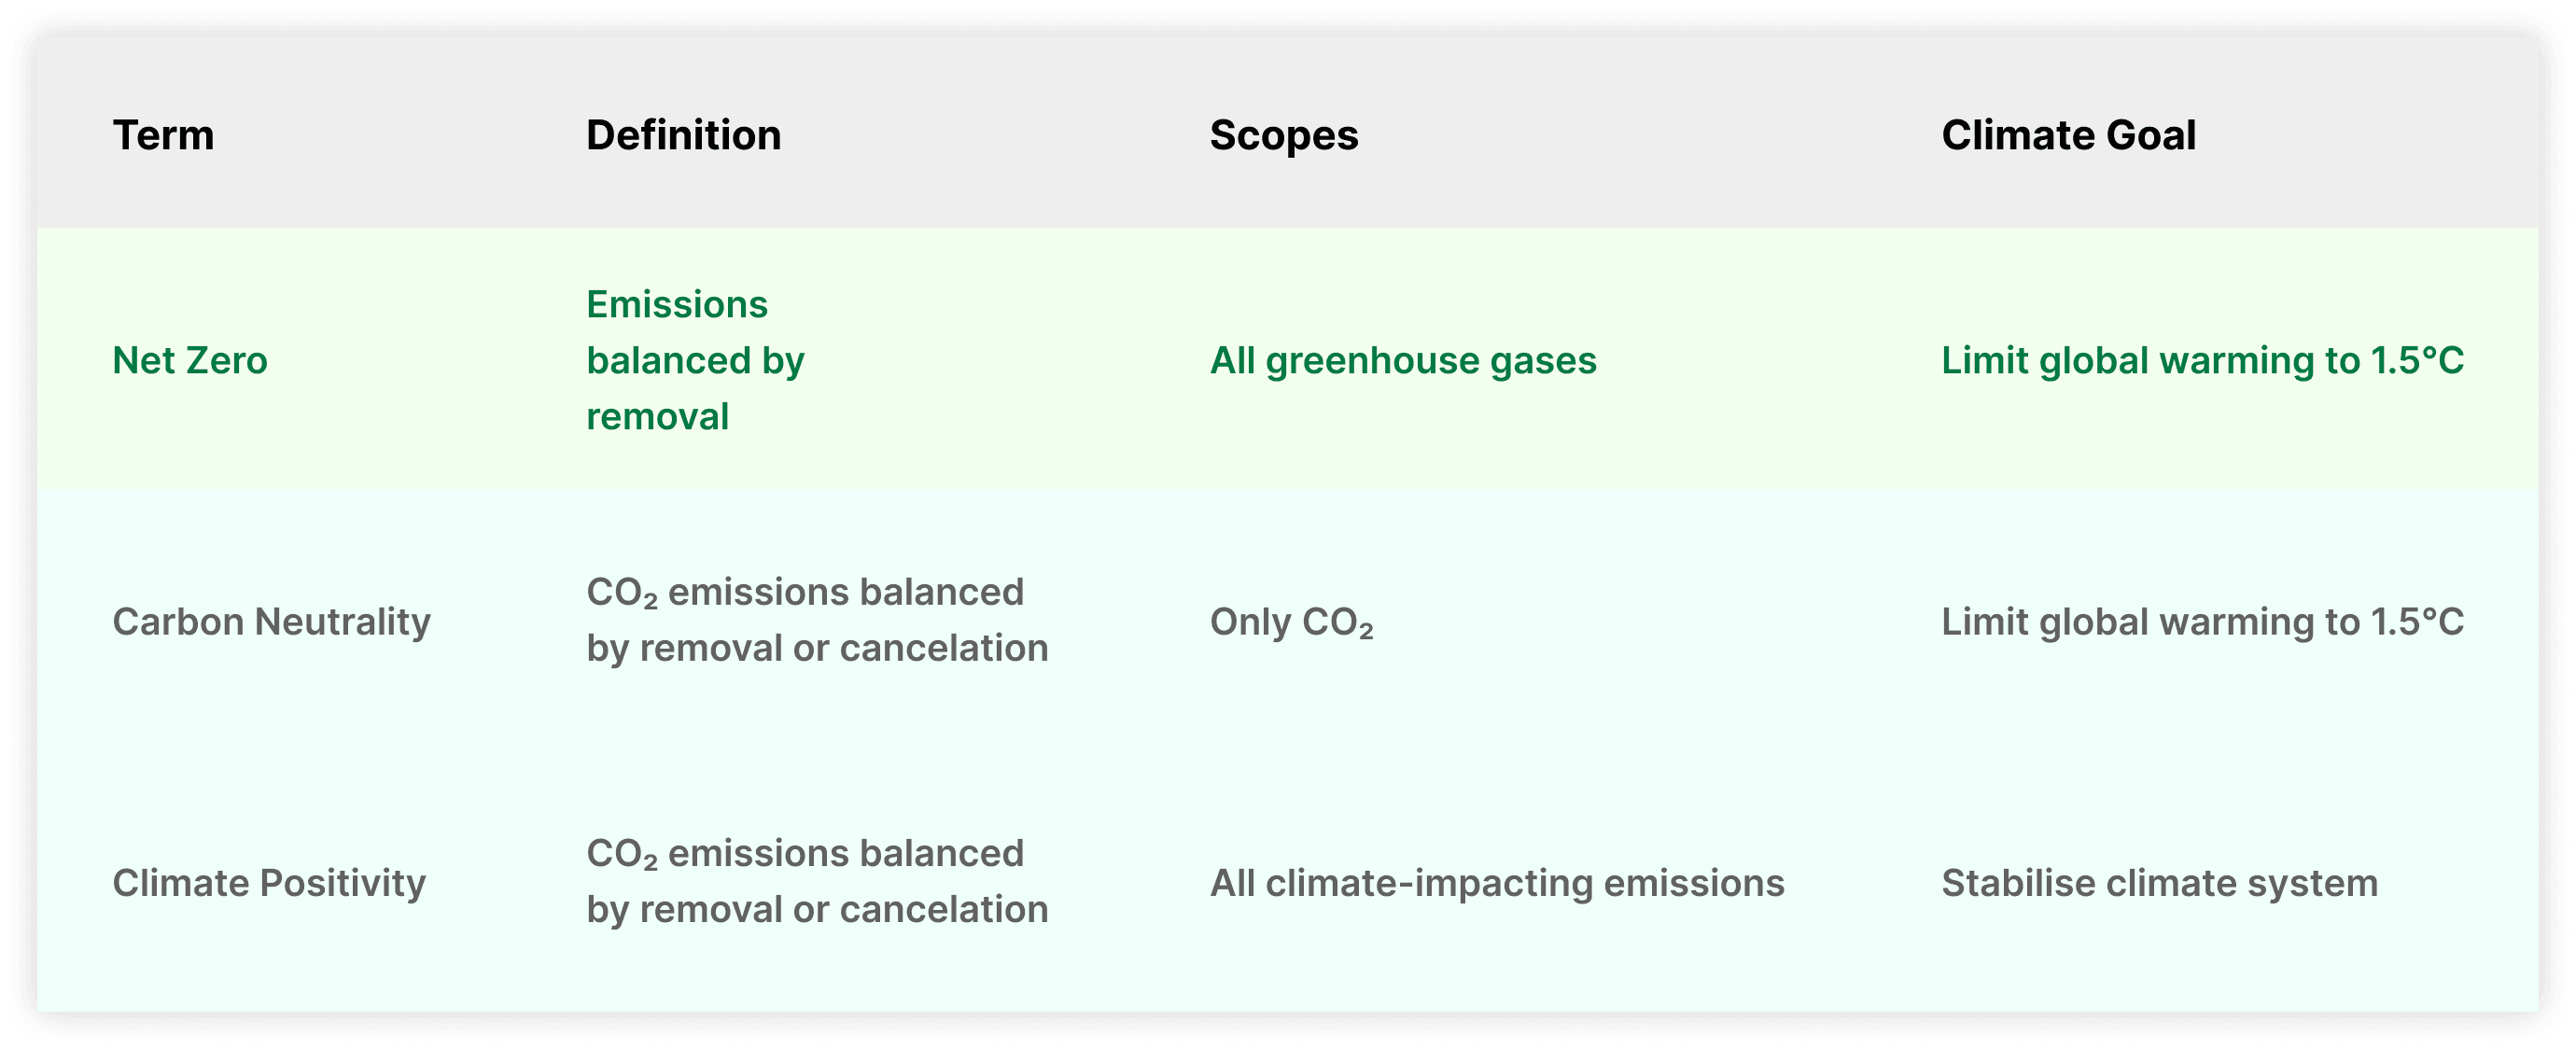The image size is (2576, 1049).
Task: Select the Climate Positivity term
Action: click(x=269, y=883)
